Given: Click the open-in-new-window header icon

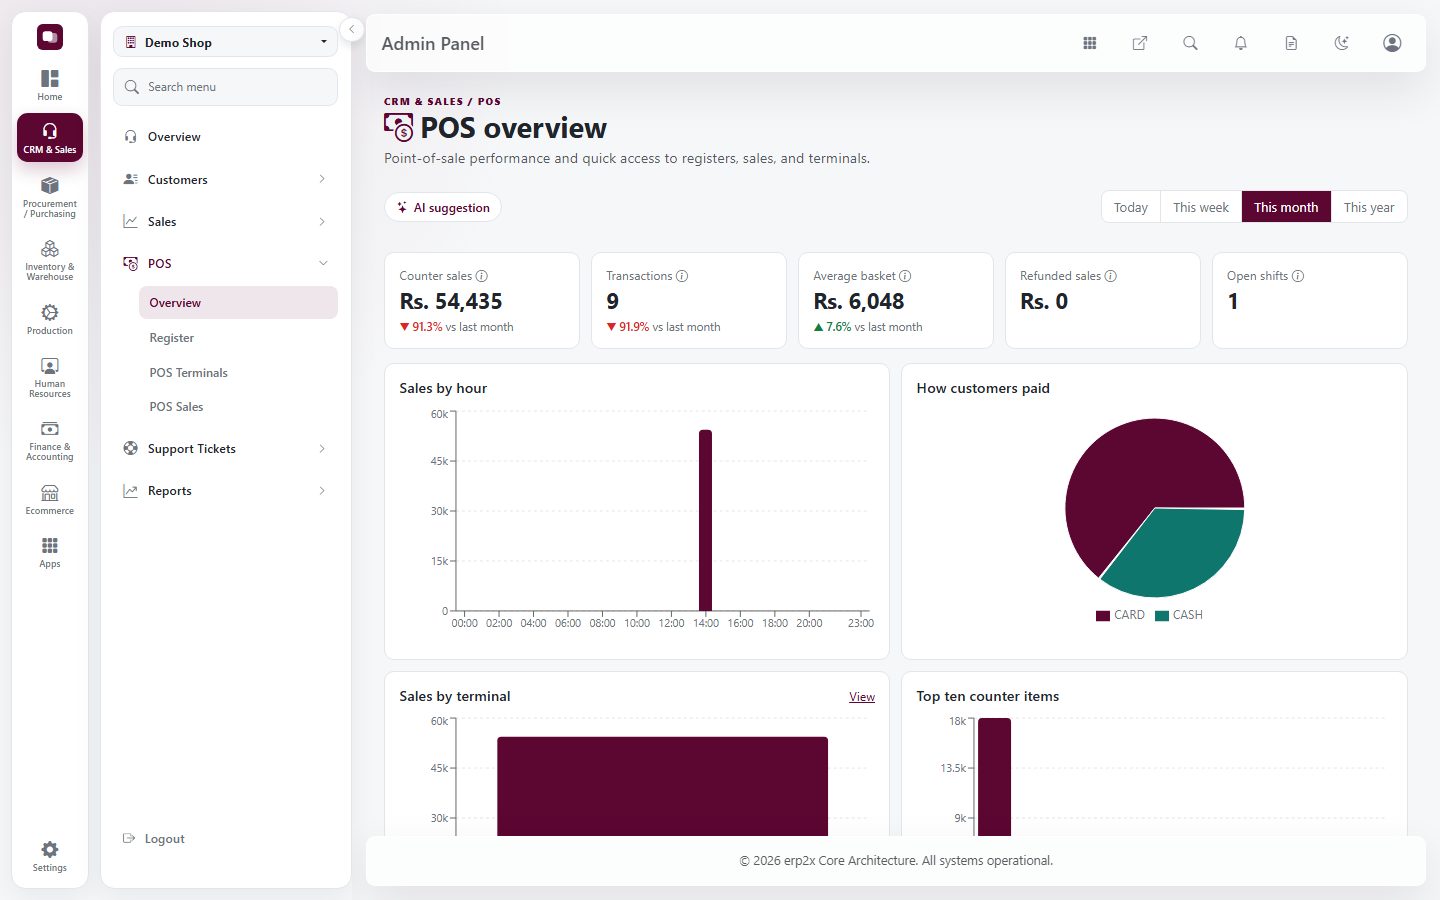Looking at the screenshot, I should [x=1140, y=43].
